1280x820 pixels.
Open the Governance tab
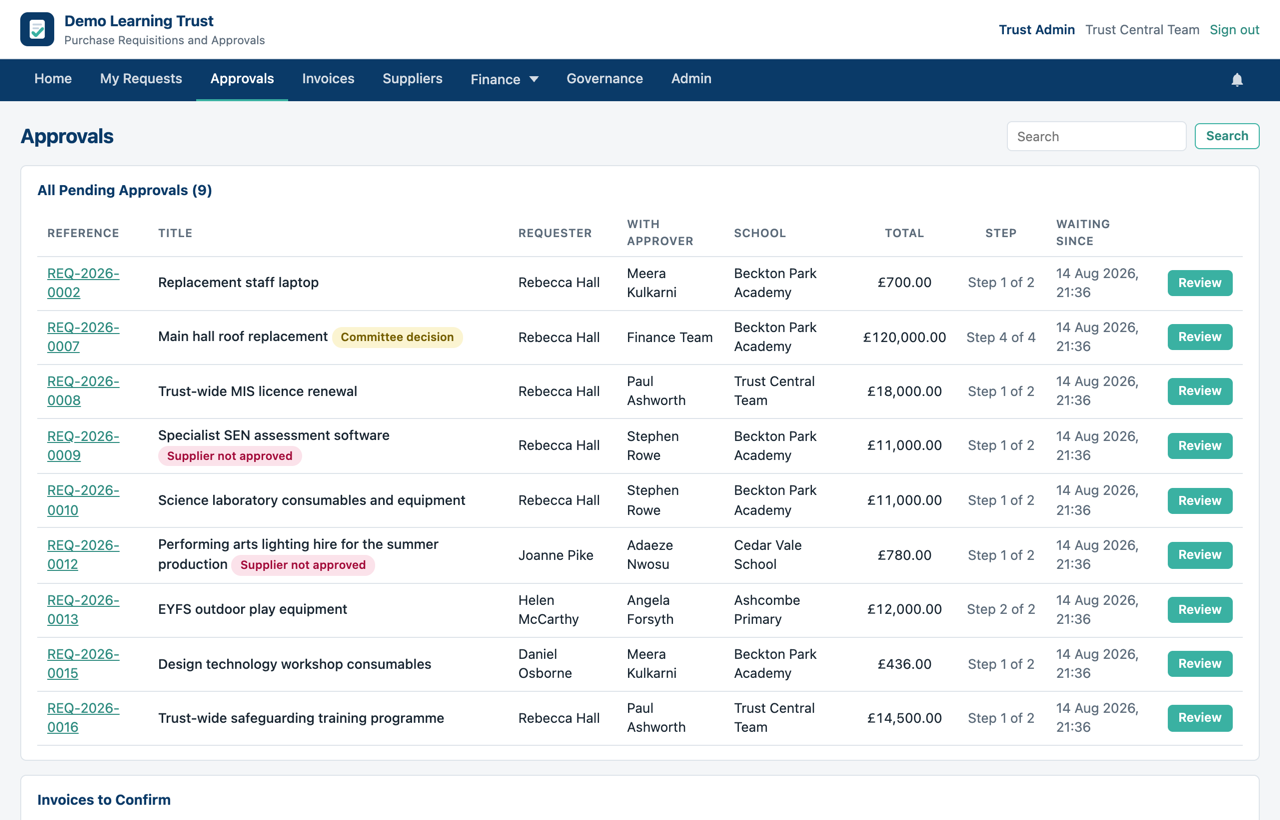coord(605,79)
